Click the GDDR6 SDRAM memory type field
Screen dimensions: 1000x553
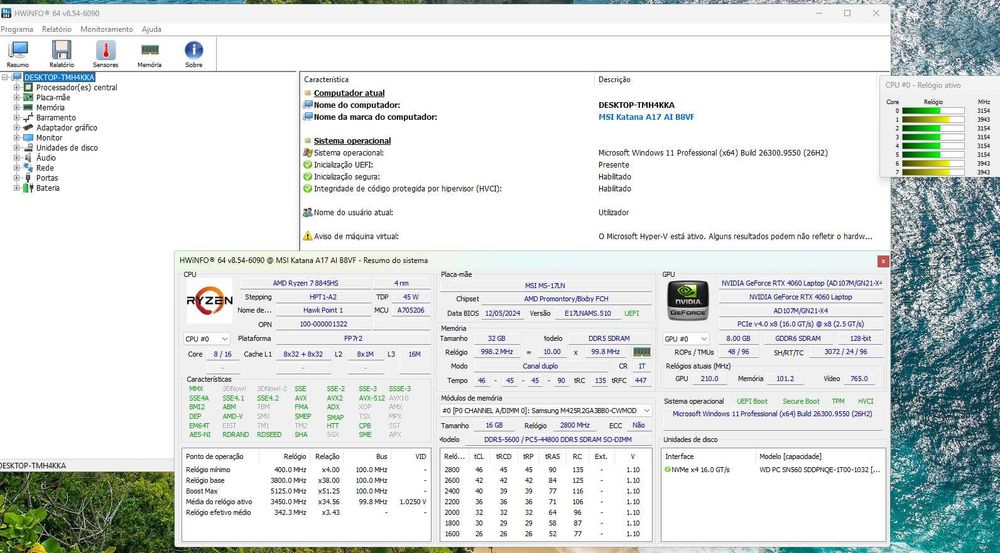798,339
